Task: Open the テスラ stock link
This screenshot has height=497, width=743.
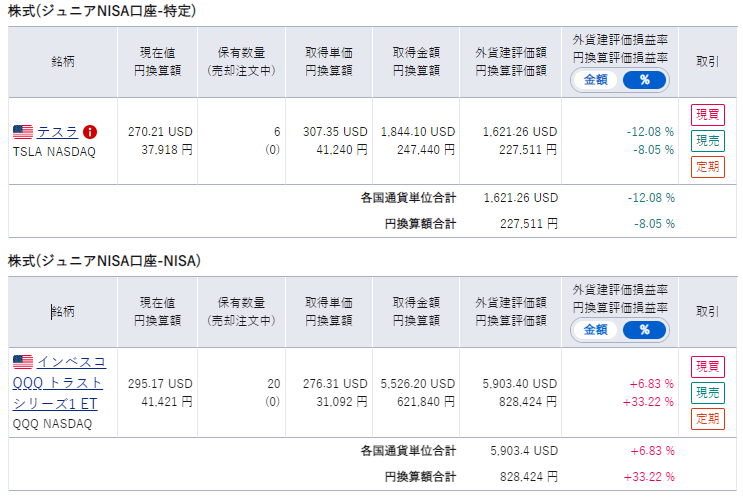Action: (57, 132)
